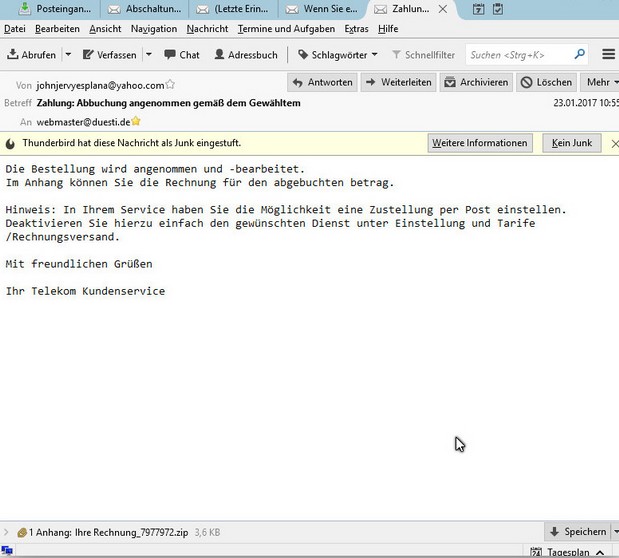
Task: Expand Tagesplan chevron arrow
Action: 600,552
